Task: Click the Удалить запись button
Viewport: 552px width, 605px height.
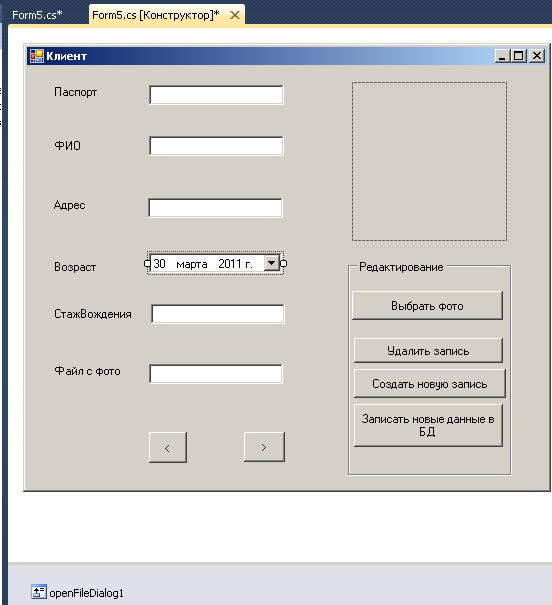Action: [x=428, y=351]
